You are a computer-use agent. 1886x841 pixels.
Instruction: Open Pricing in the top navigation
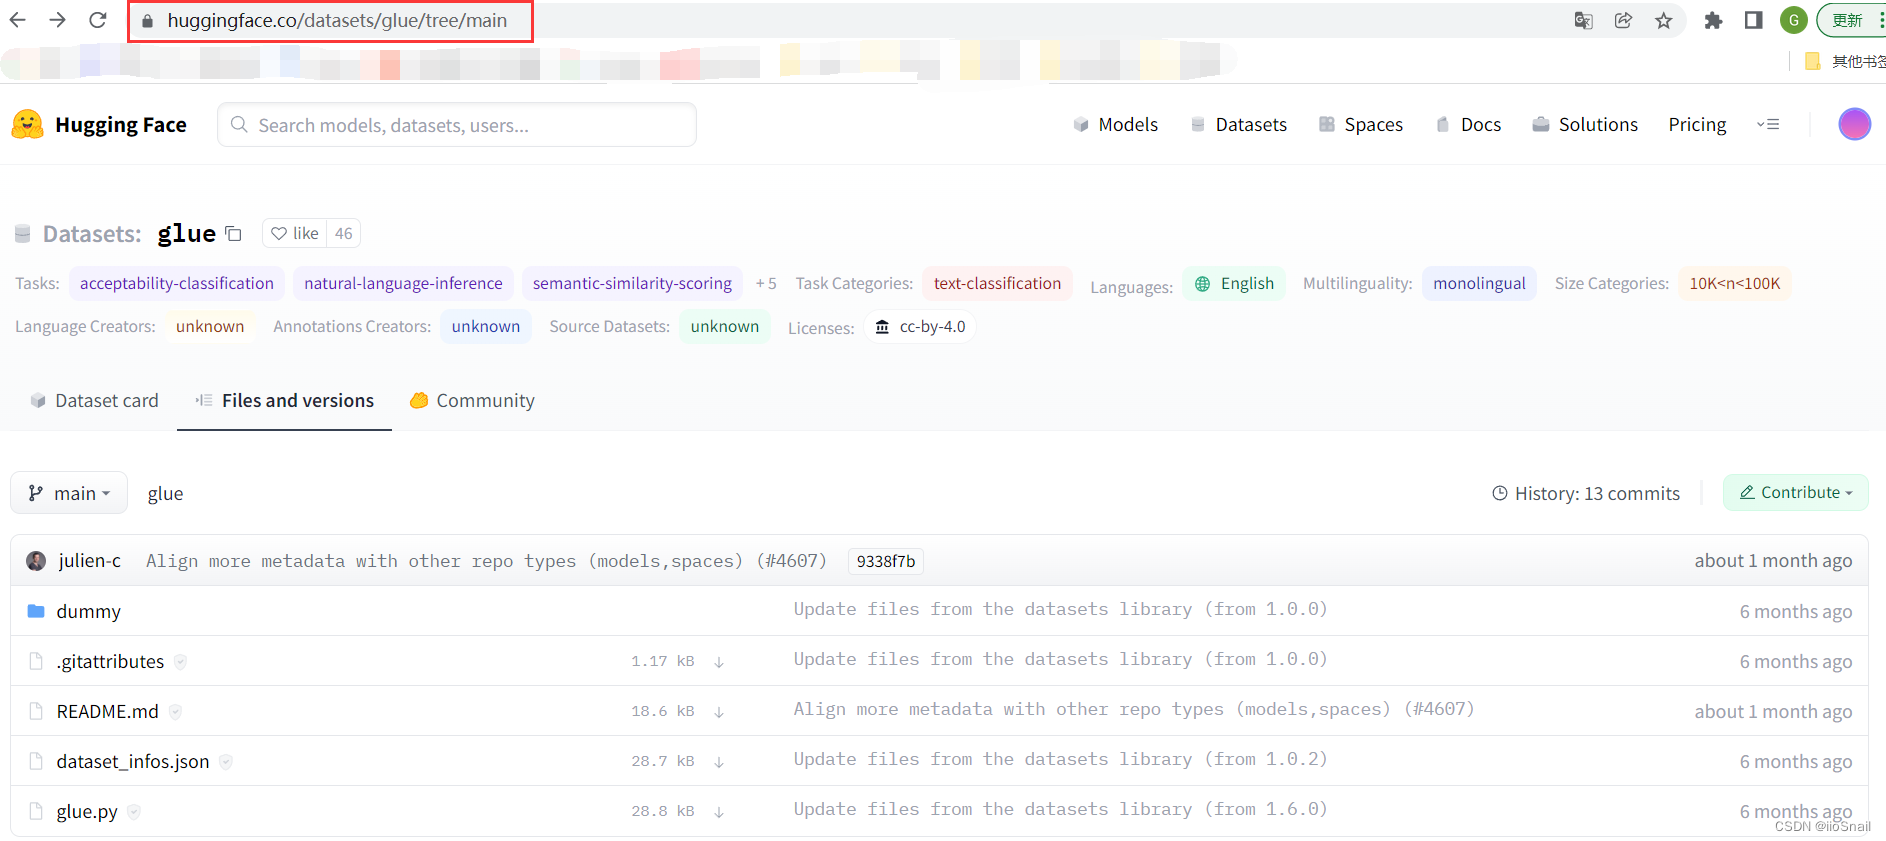[x=1697, y=124]
